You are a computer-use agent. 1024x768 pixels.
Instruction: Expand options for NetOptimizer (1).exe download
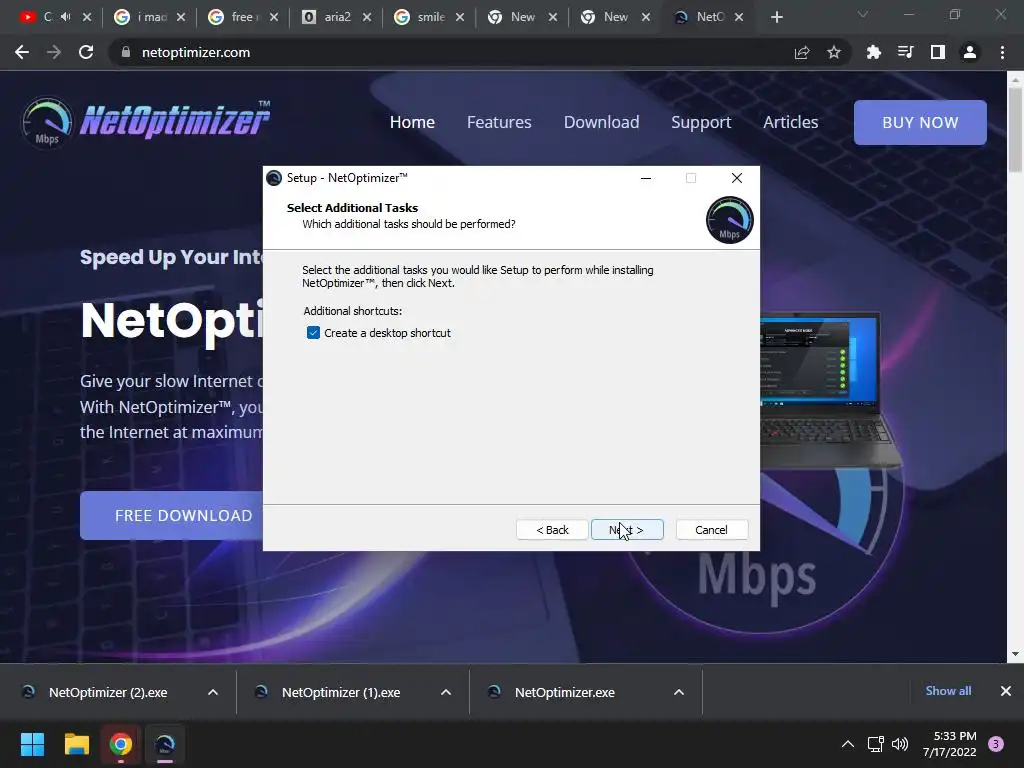pyautogui.click(x=446, y=692)
